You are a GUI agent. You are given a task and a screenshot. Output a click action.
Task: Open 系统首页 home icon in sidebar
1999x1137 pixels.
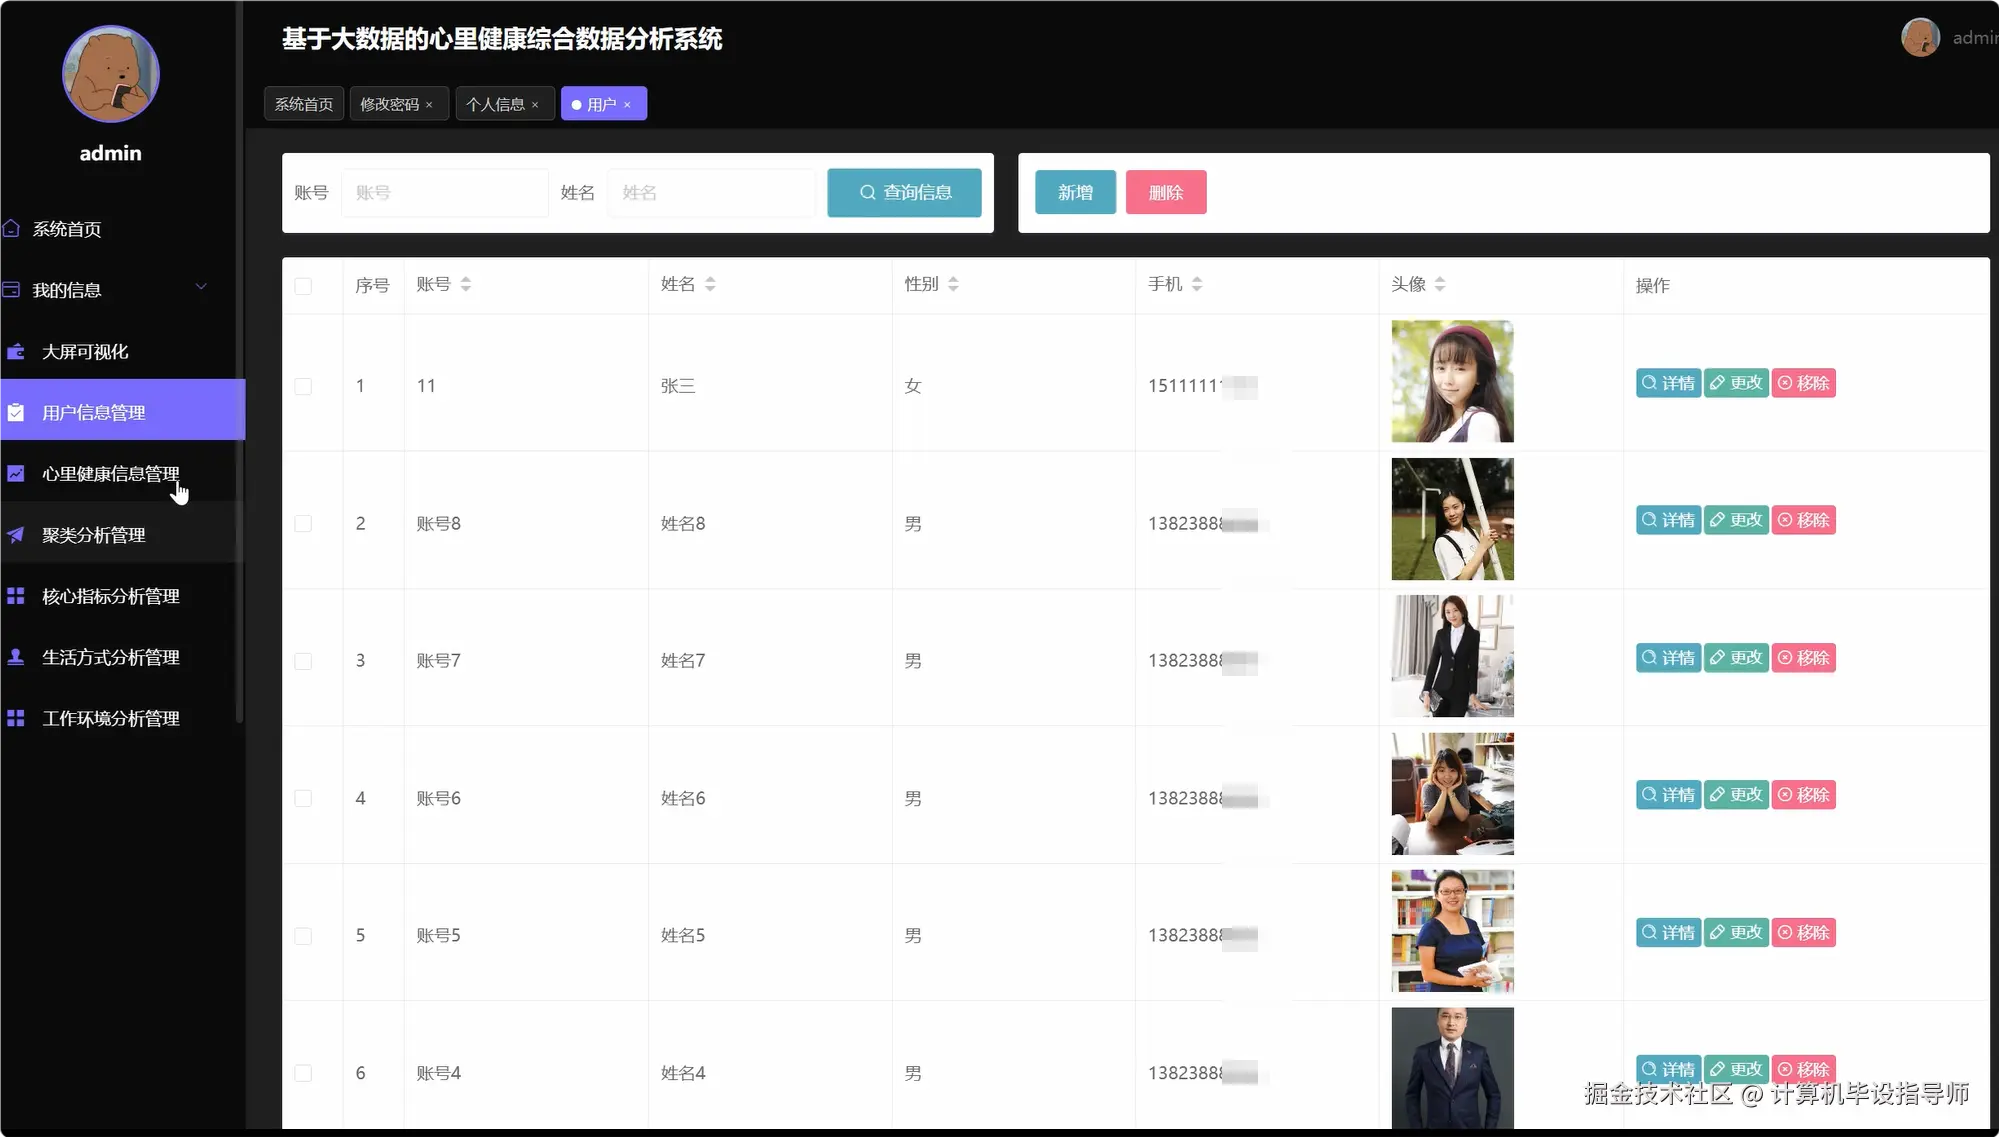click(11, 228)
